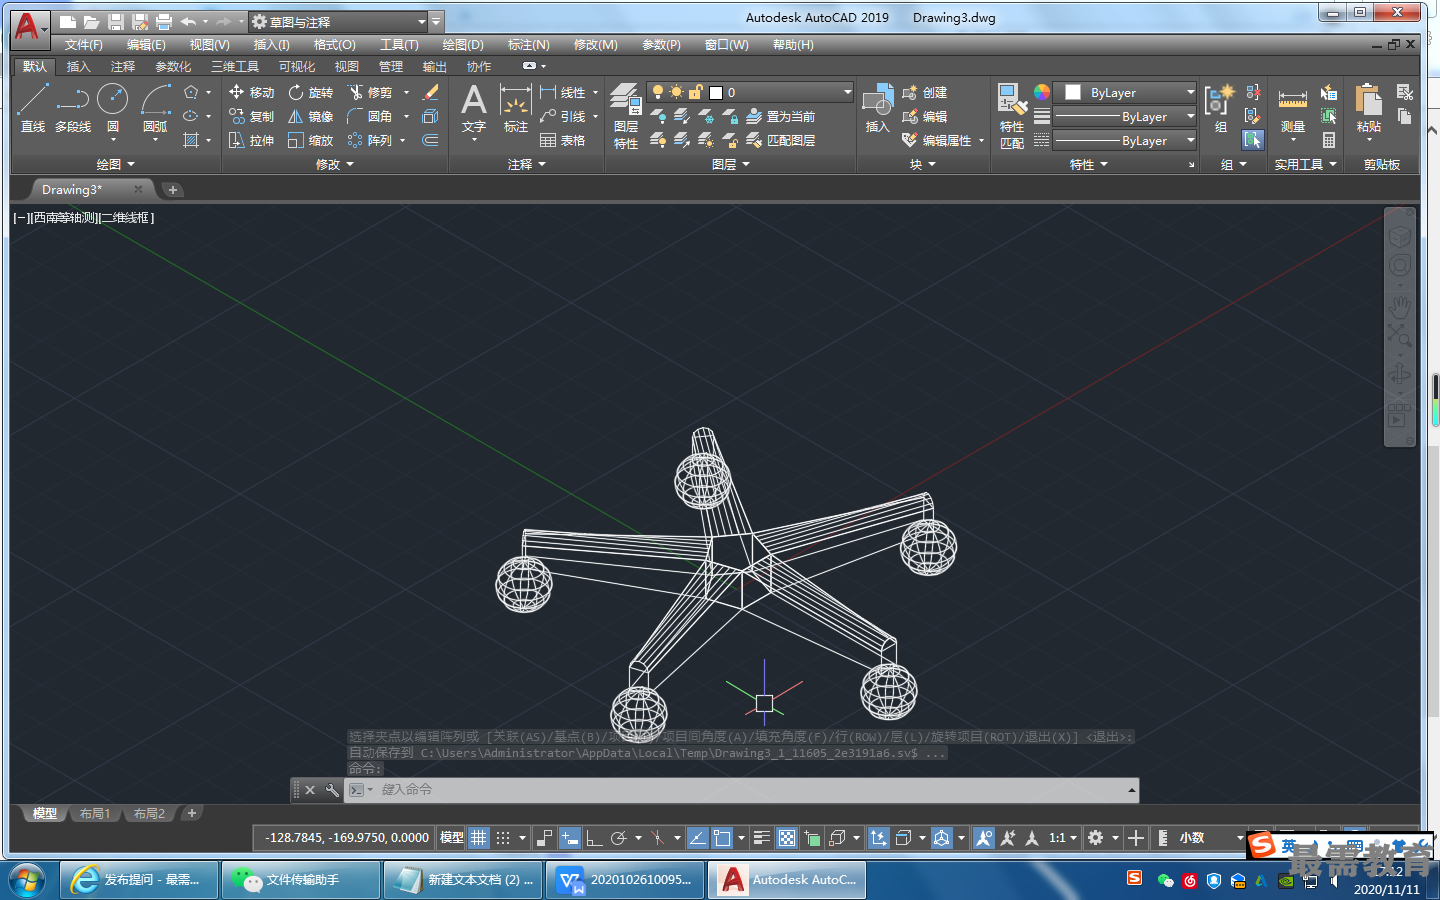Open Windows Start menu
This screenshot has height=900, width=1440.
[x=27, y=880]
